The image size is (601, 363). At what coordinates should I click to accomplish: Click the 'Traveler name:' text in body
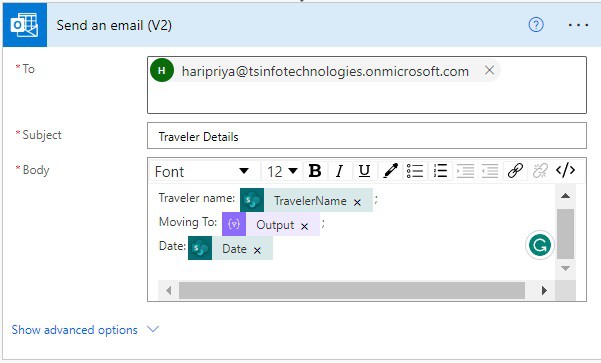pos(197,198)
